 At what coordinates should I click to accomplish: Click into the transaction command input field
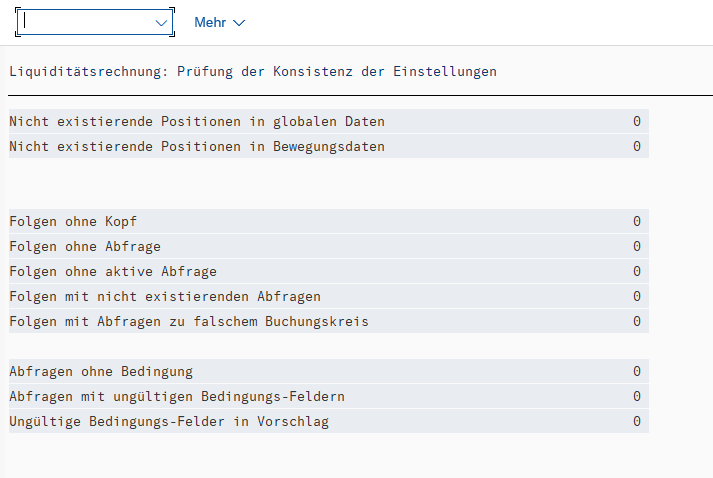(85, 22)
